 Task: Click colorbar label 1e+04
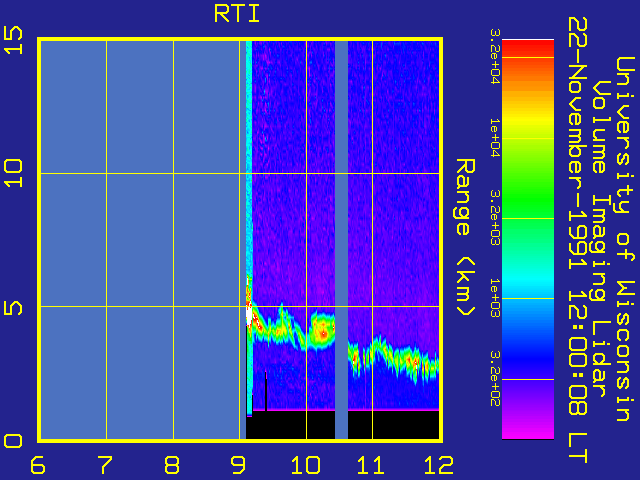coord(495,138)
